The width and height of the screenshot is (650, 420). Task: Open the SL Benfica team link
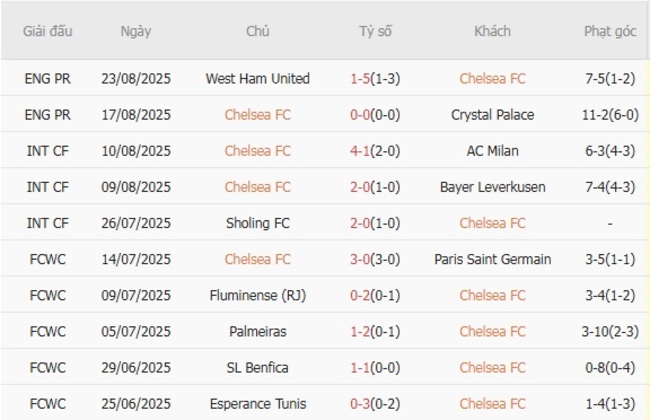(x=257, y=367)
